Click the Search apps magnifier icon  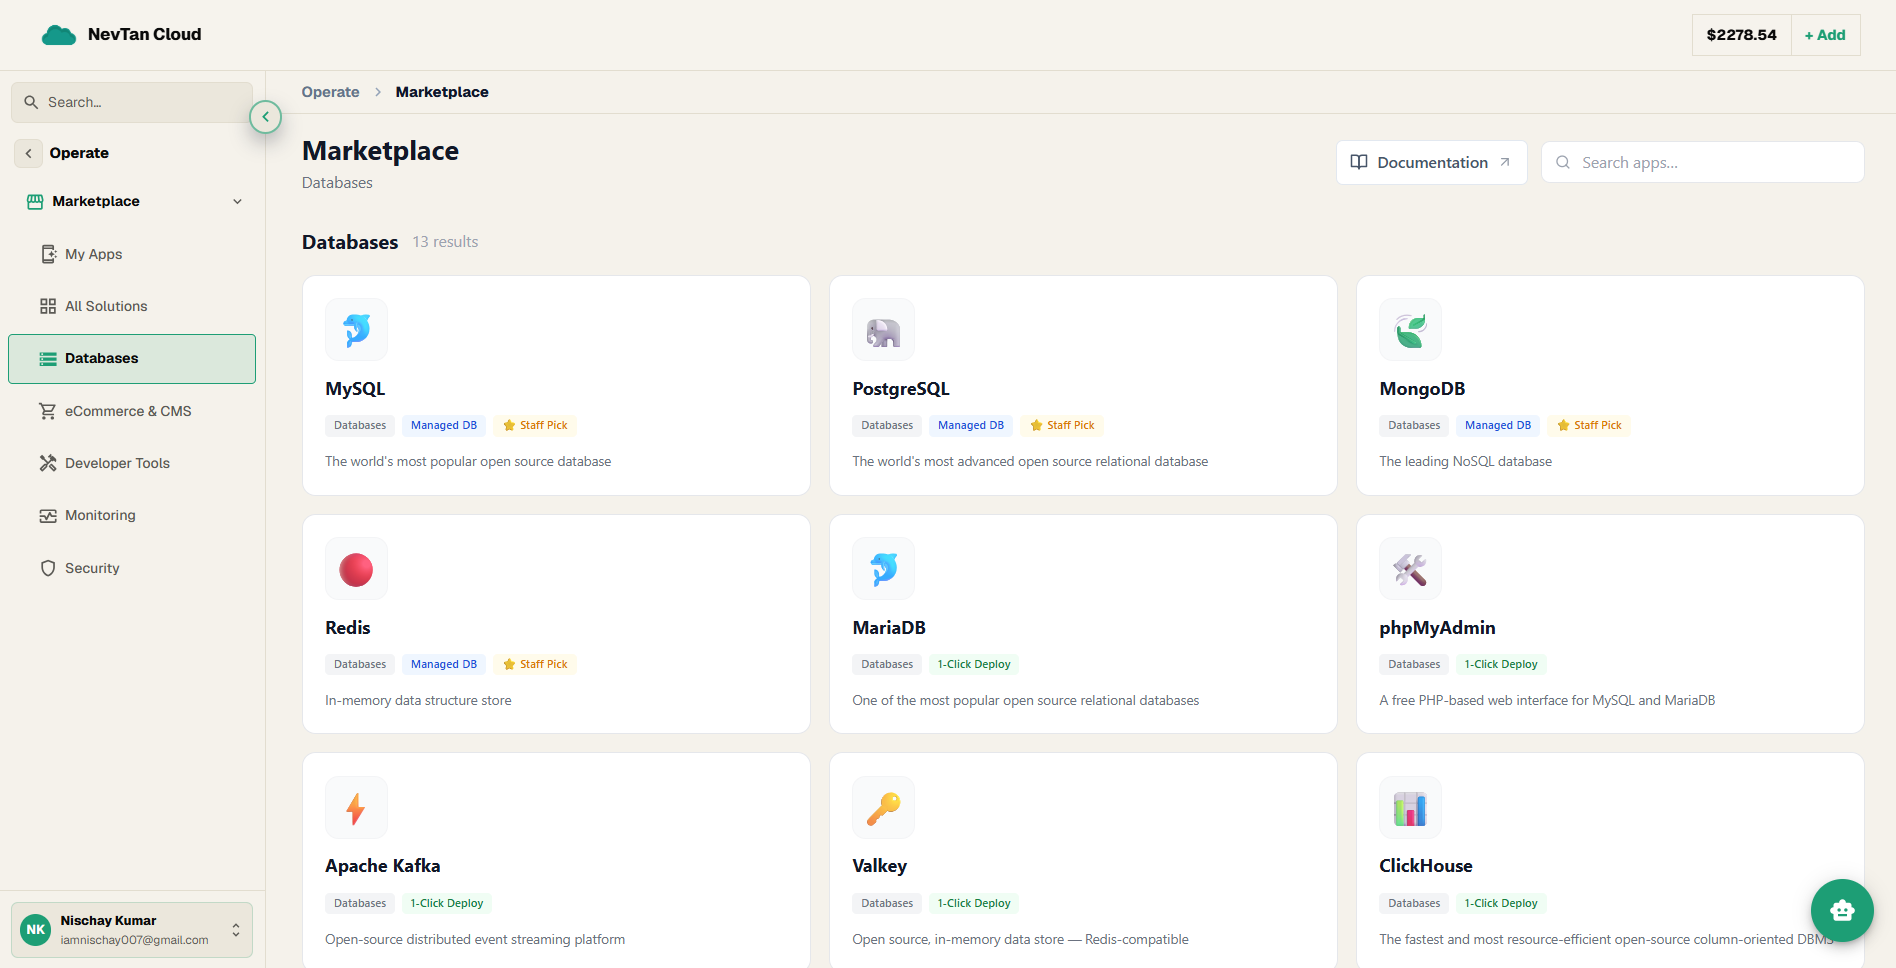(1563, 162)
